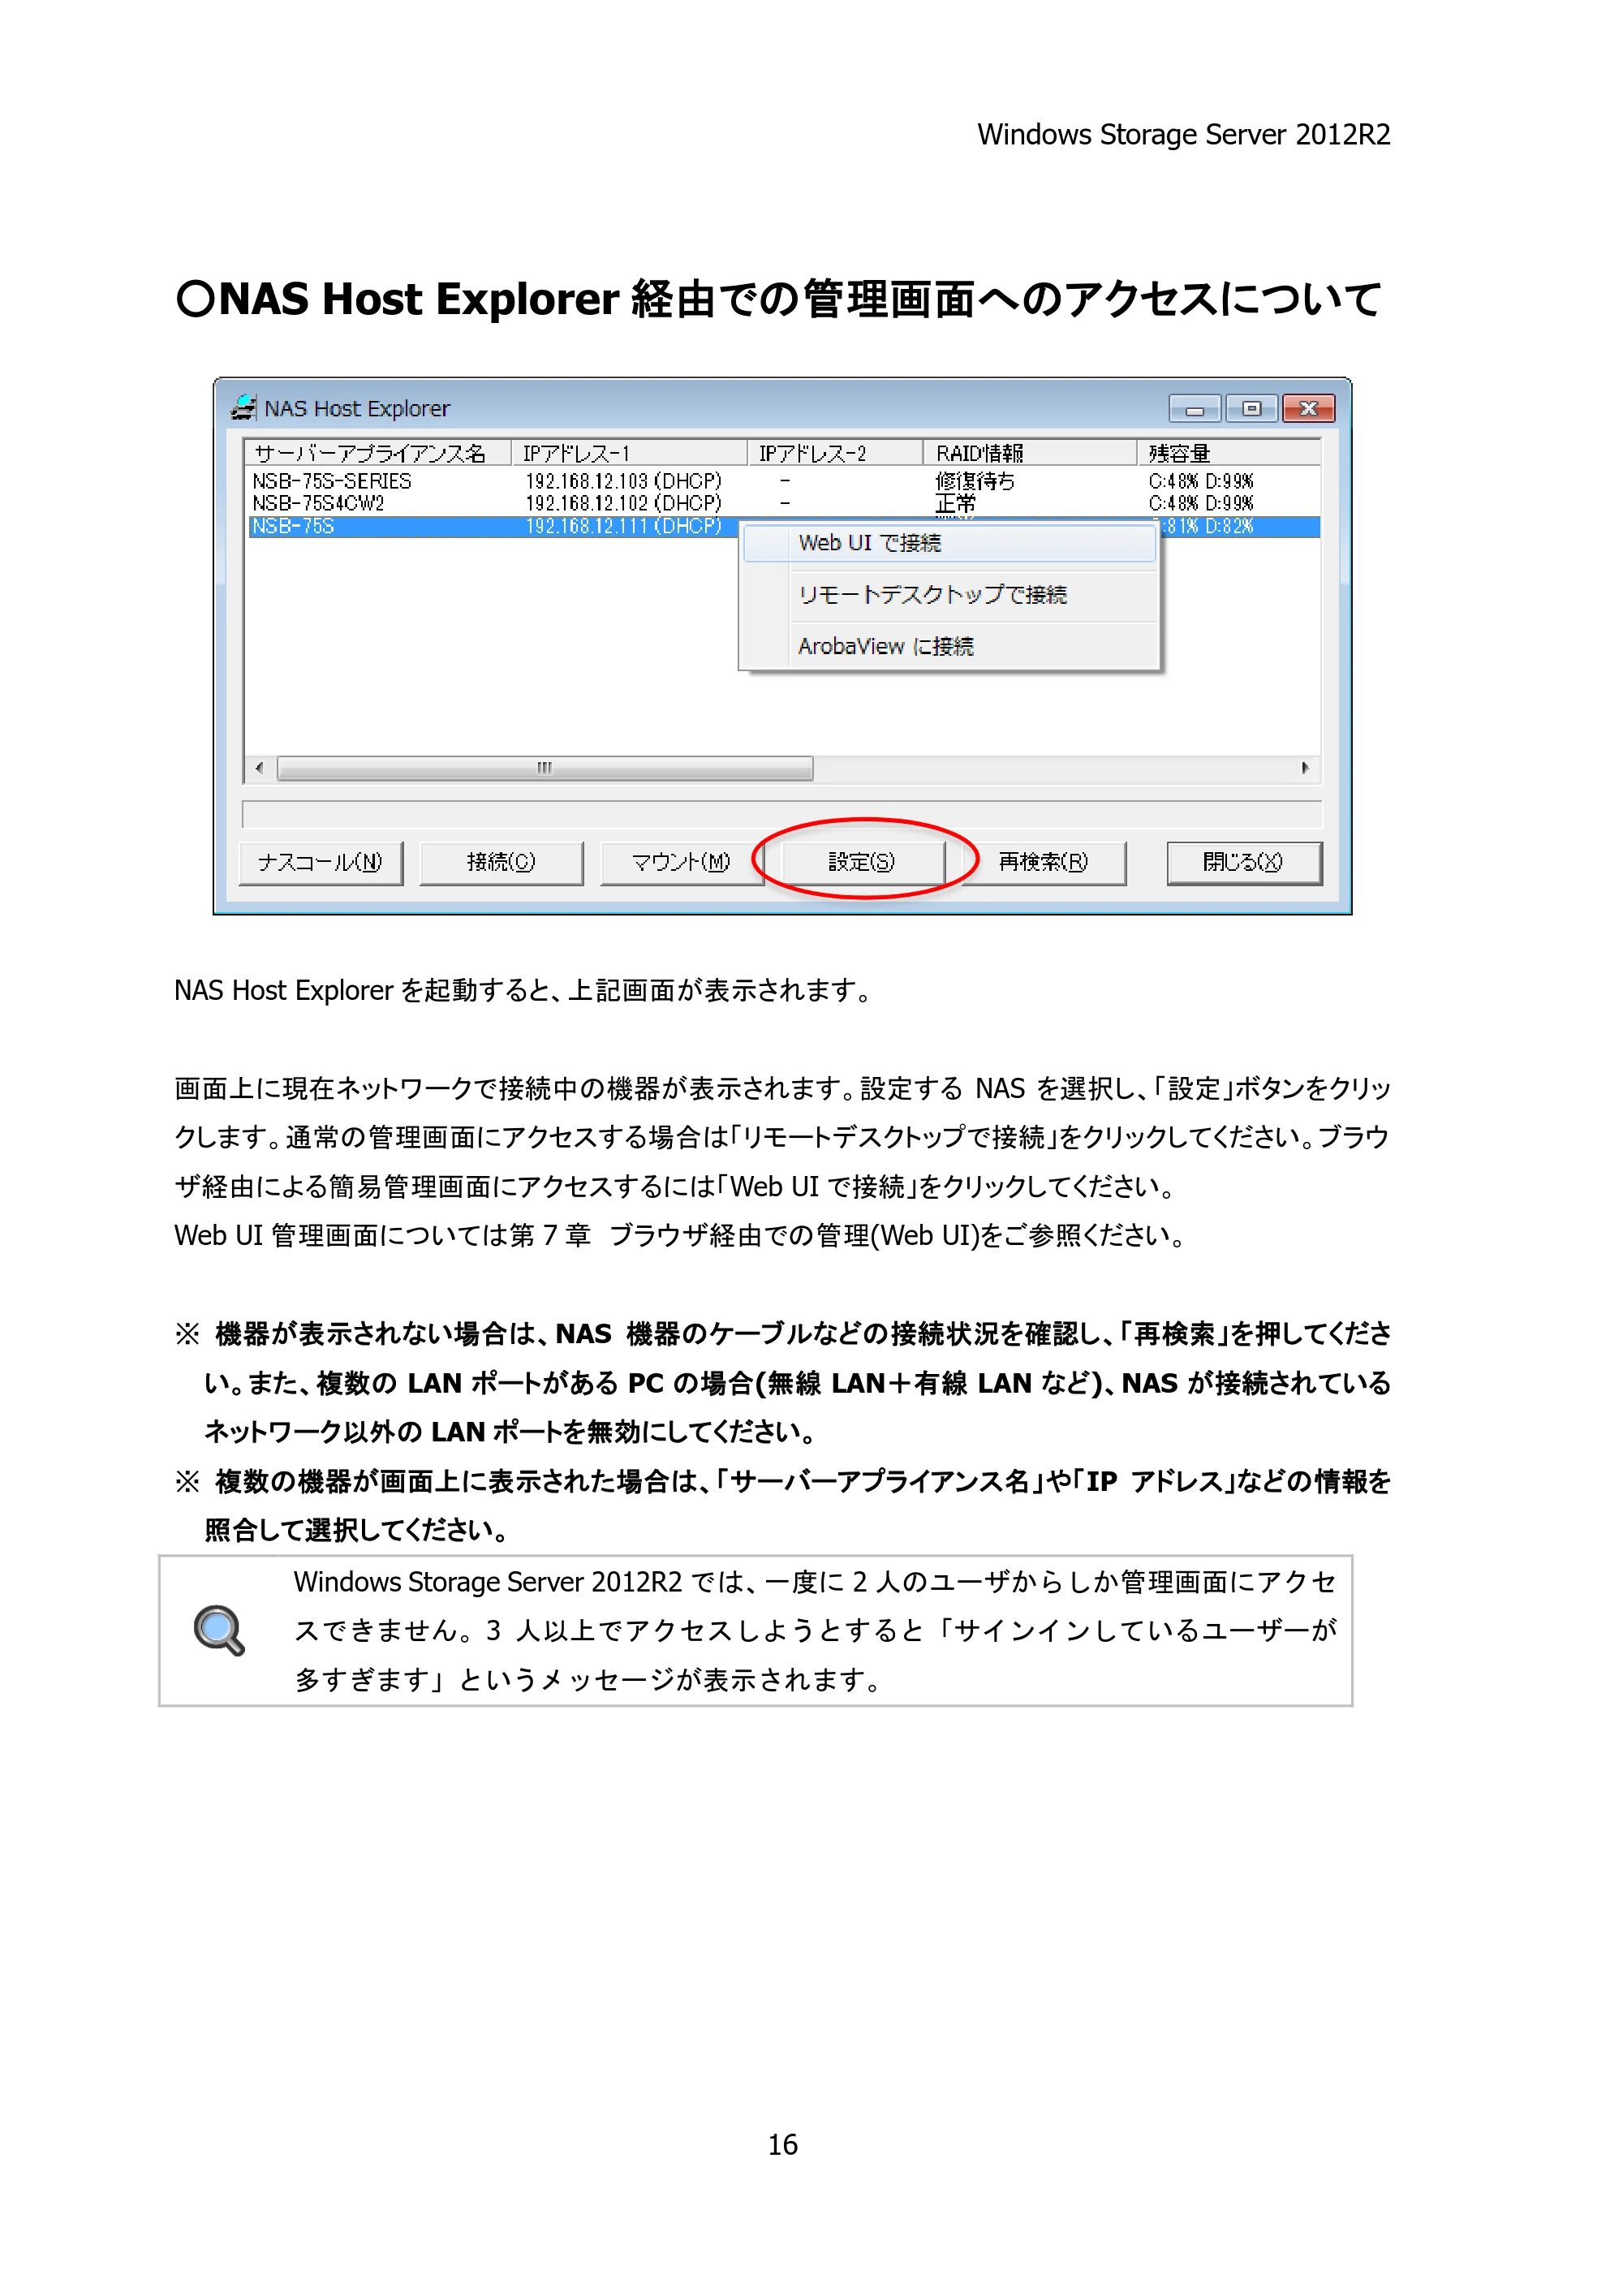Click the IPアドレス-1 column header
Screen dimensions: 1623x2296
(629, 454)
